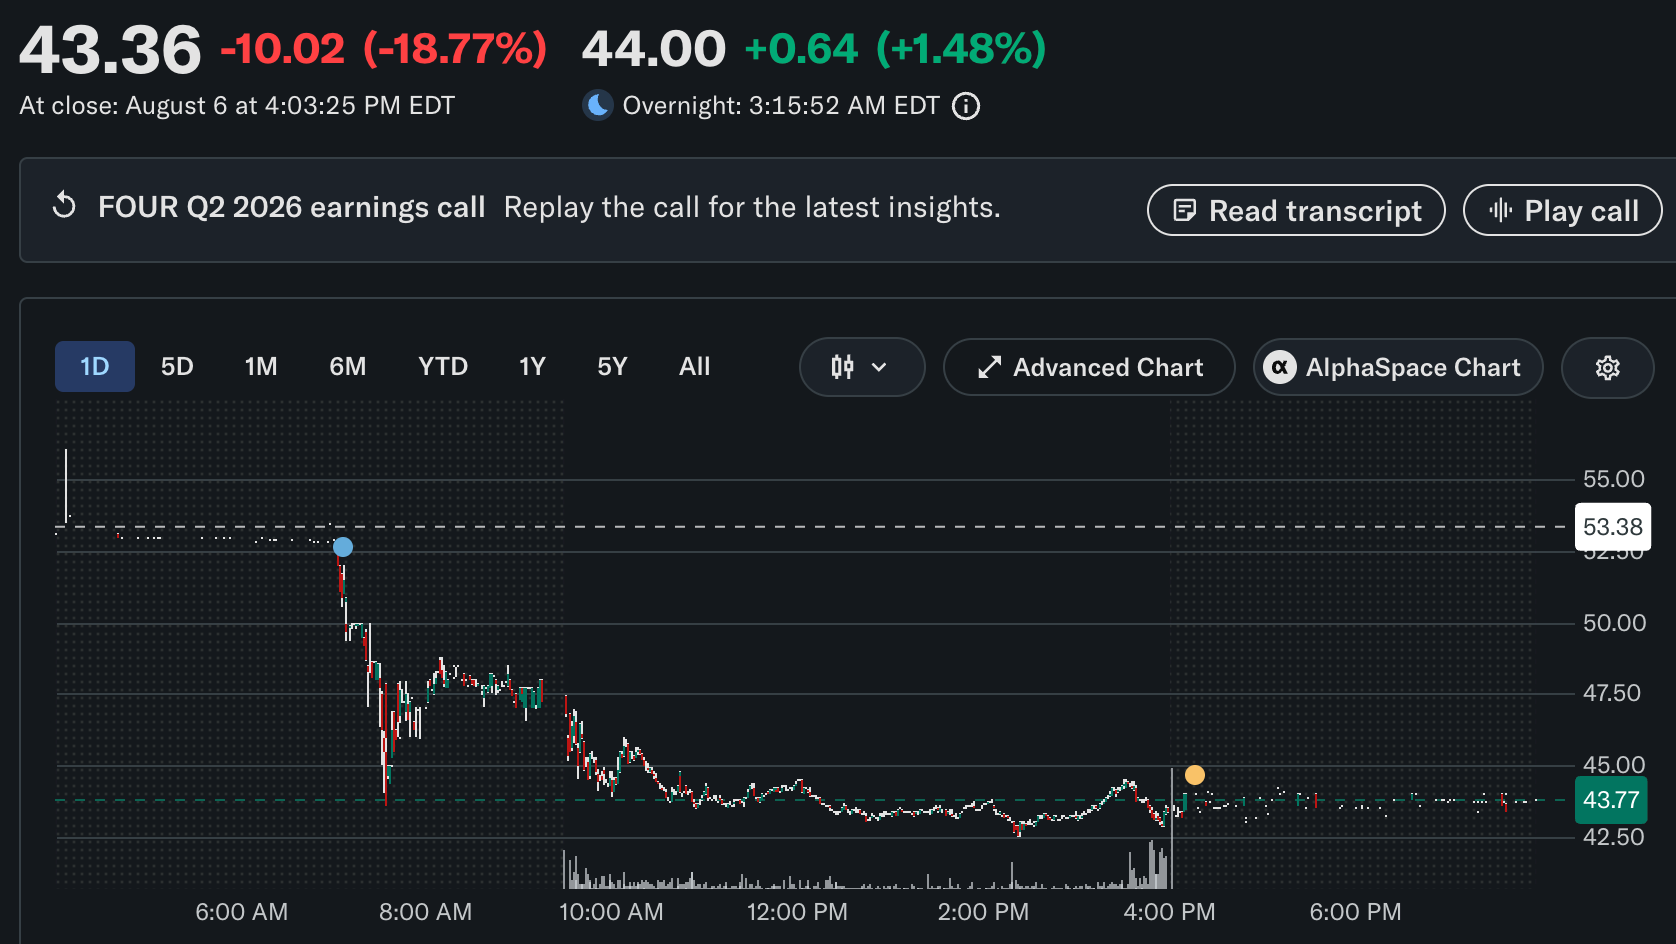The image size is (1676, 944).
Task: Show the 5Y time range
Action: (612, 367)
